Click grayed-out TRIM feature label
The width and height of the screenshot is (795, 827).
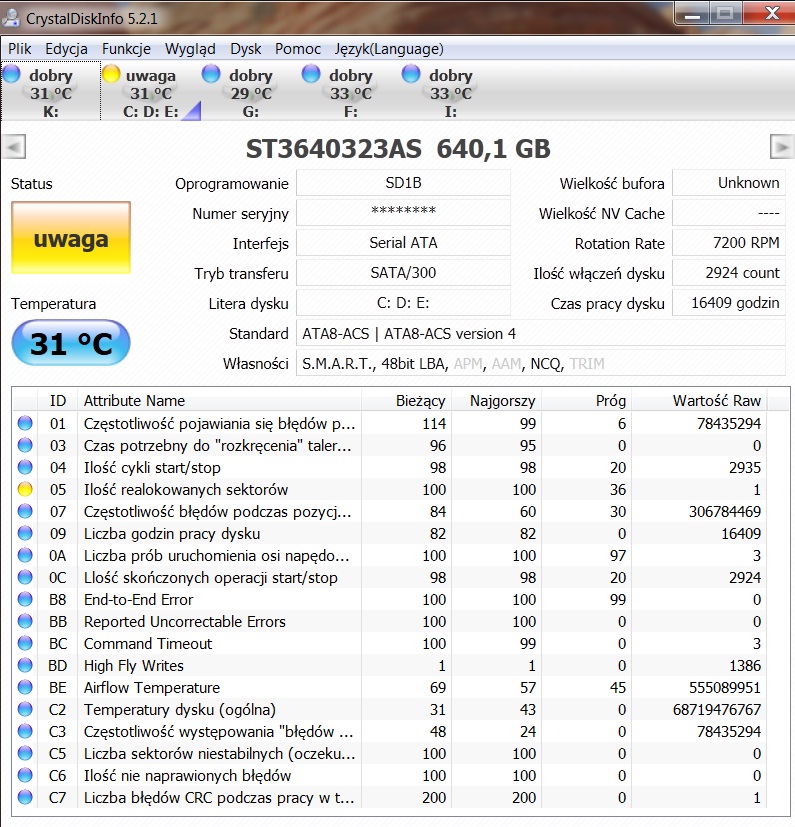[x=587, y=364]
